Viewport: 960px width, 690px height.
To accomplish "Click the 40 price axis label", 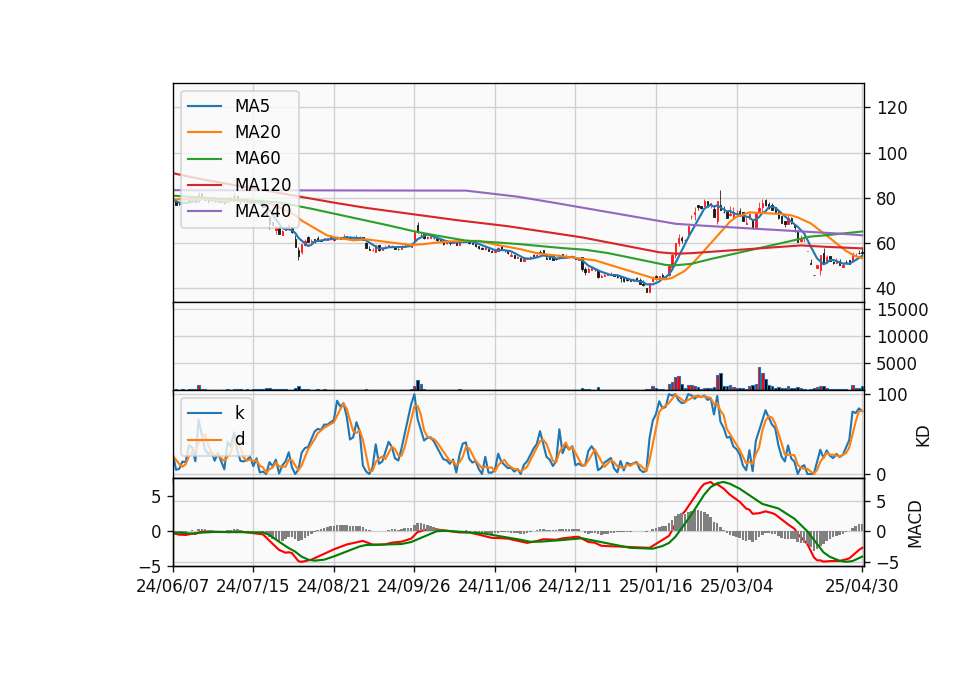I will coord(887,288).
